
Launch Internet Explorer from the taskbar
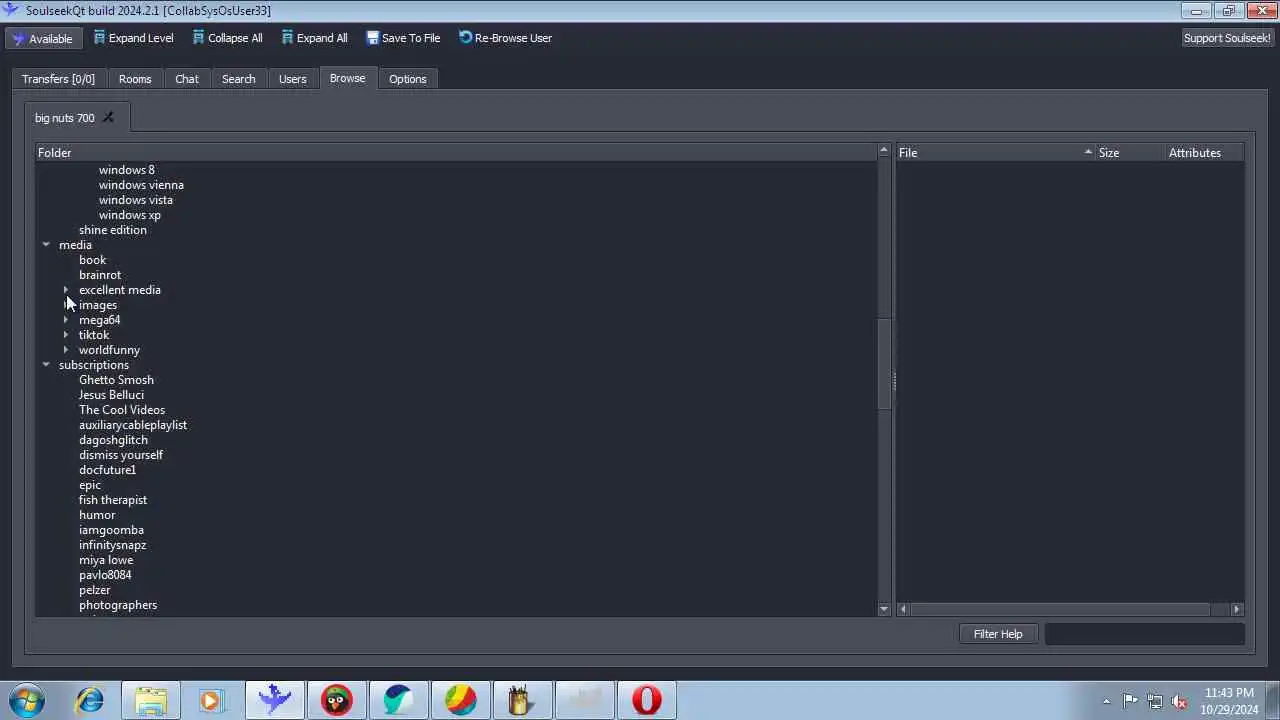(90, 700)
